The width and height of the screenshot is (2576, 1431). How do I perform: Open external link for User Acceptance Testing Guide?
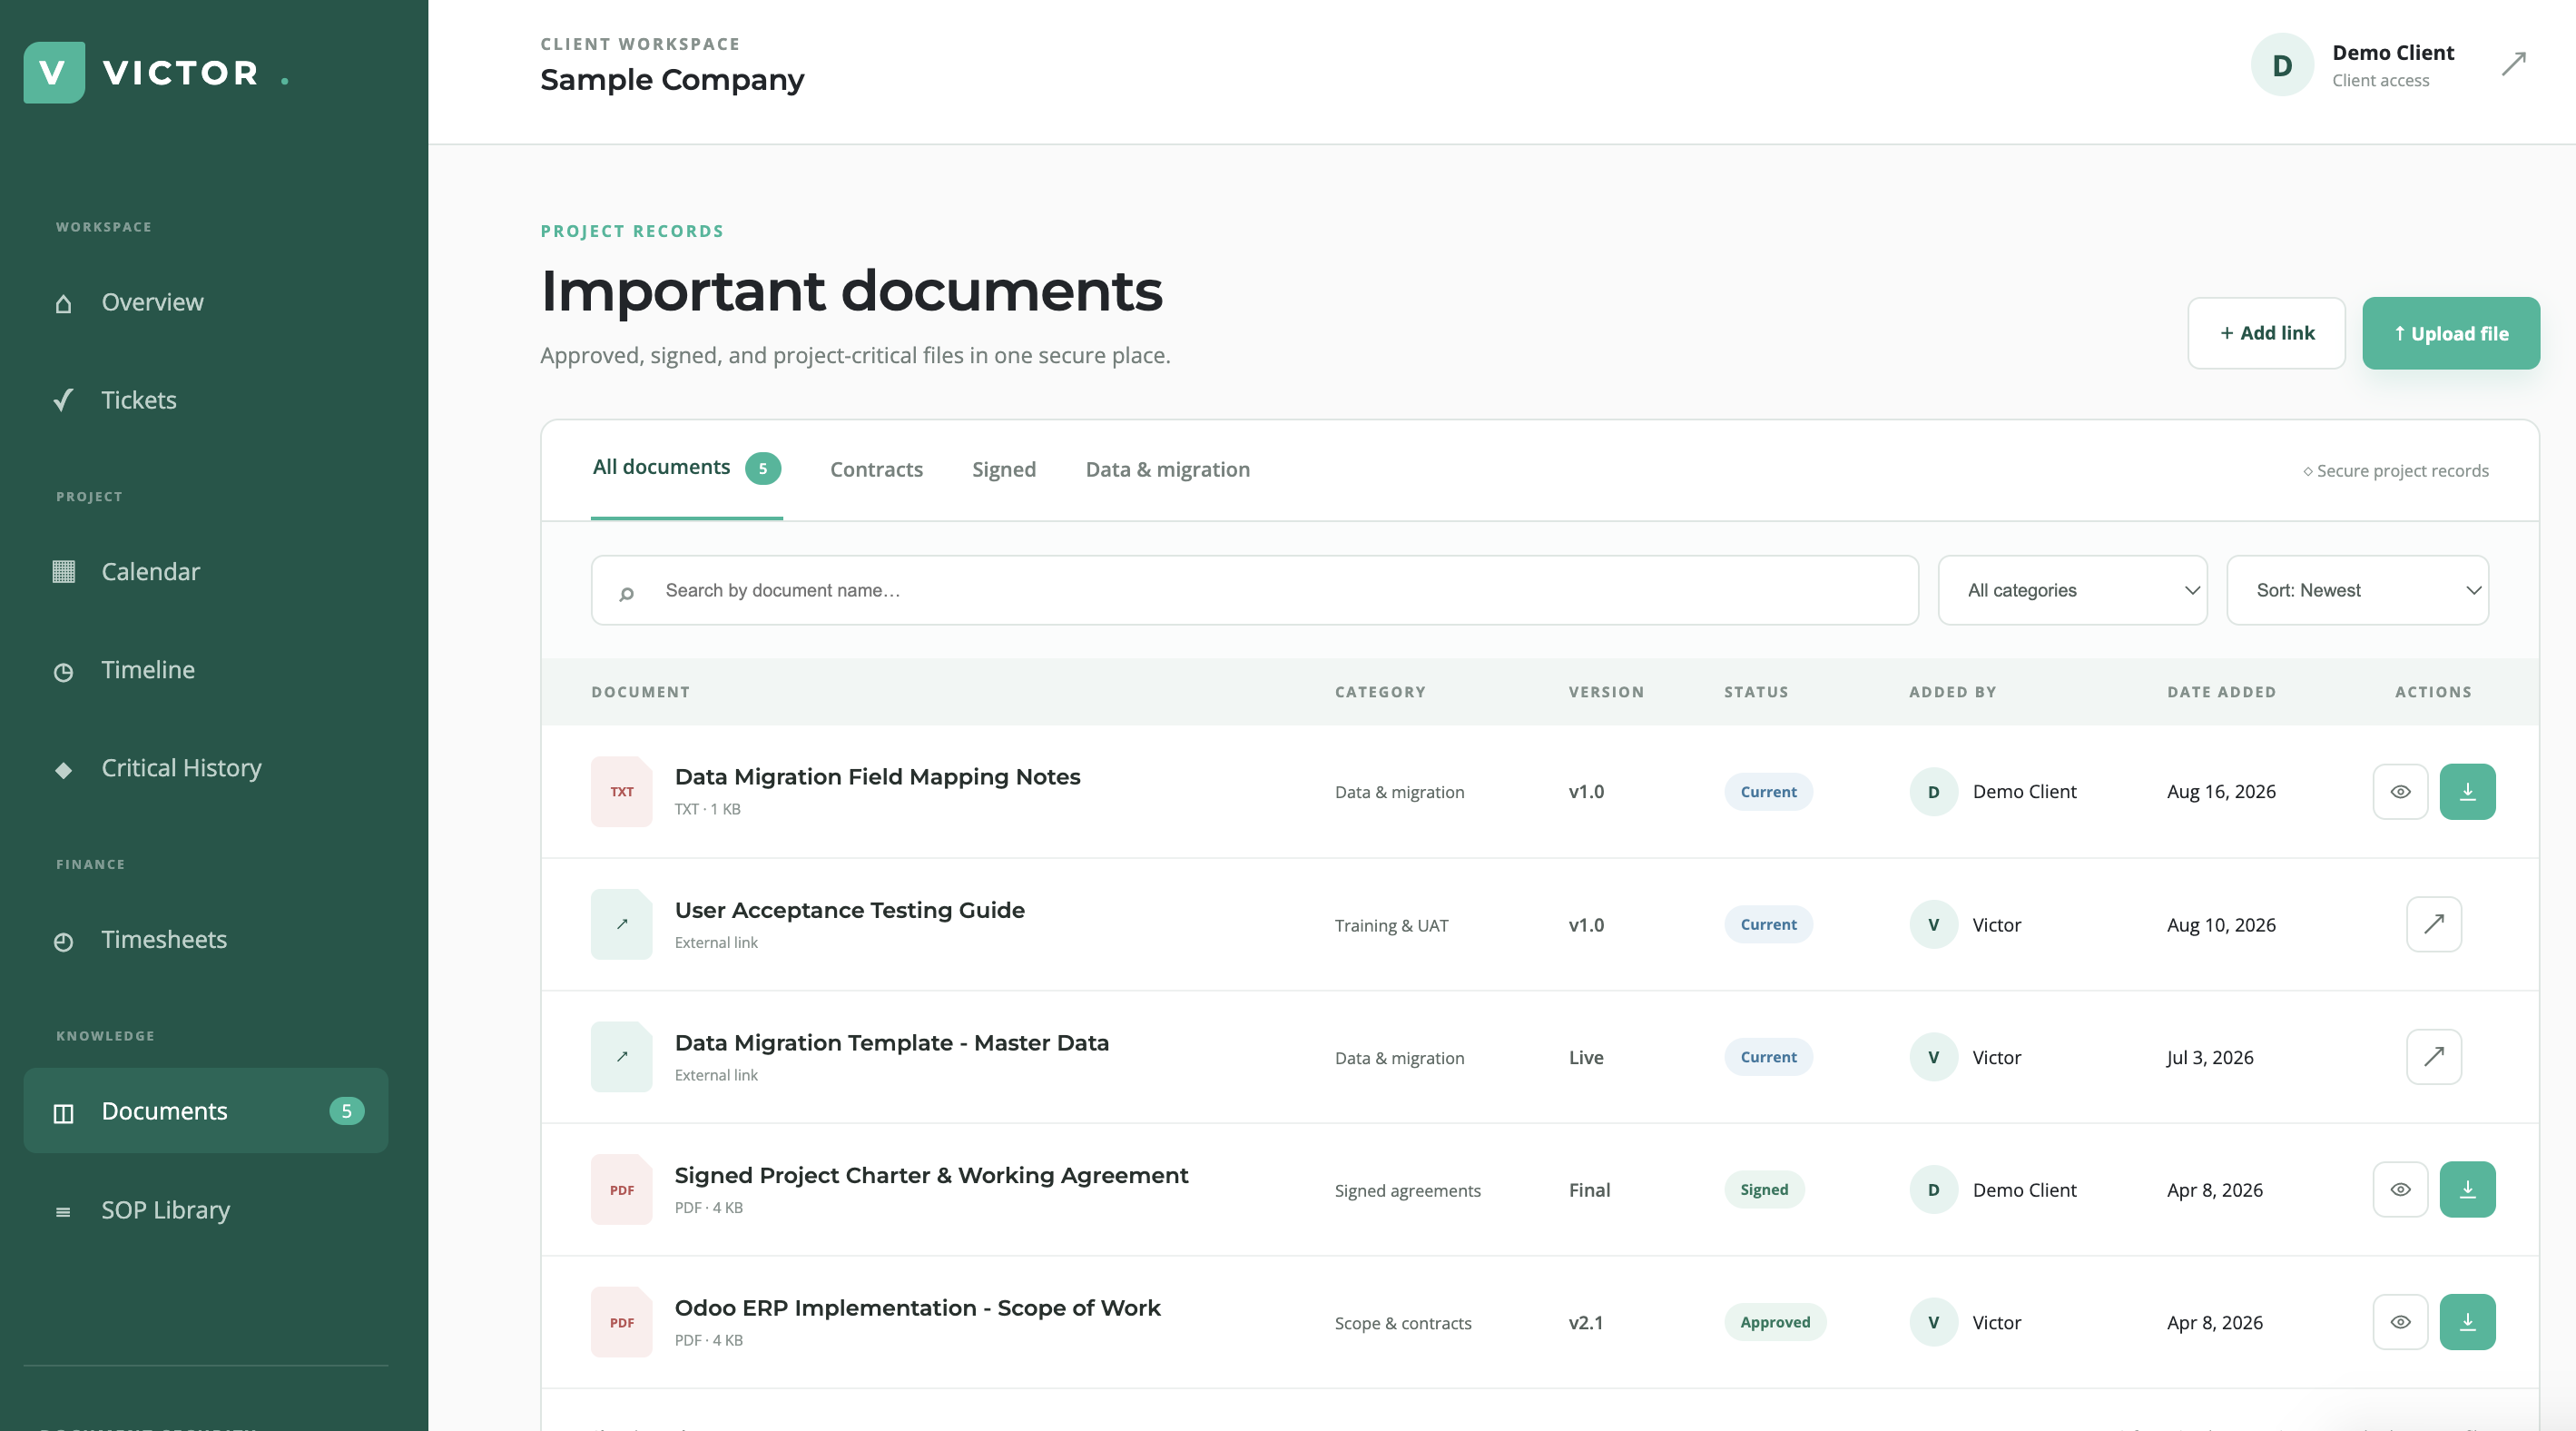pyautogui.click(x=2433, y=924)
